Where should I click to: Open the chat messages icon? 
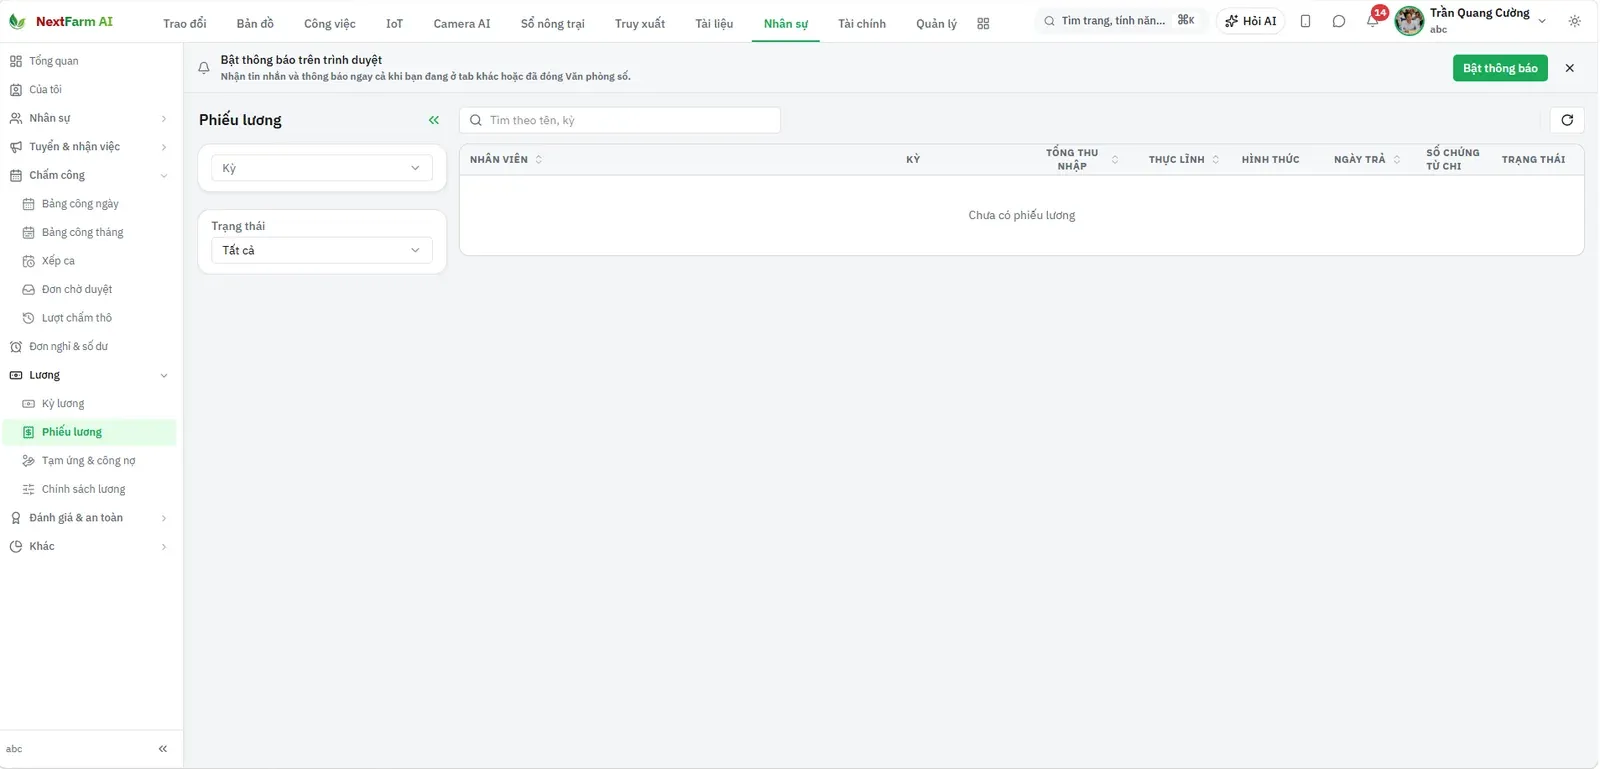coord(1339,21)
